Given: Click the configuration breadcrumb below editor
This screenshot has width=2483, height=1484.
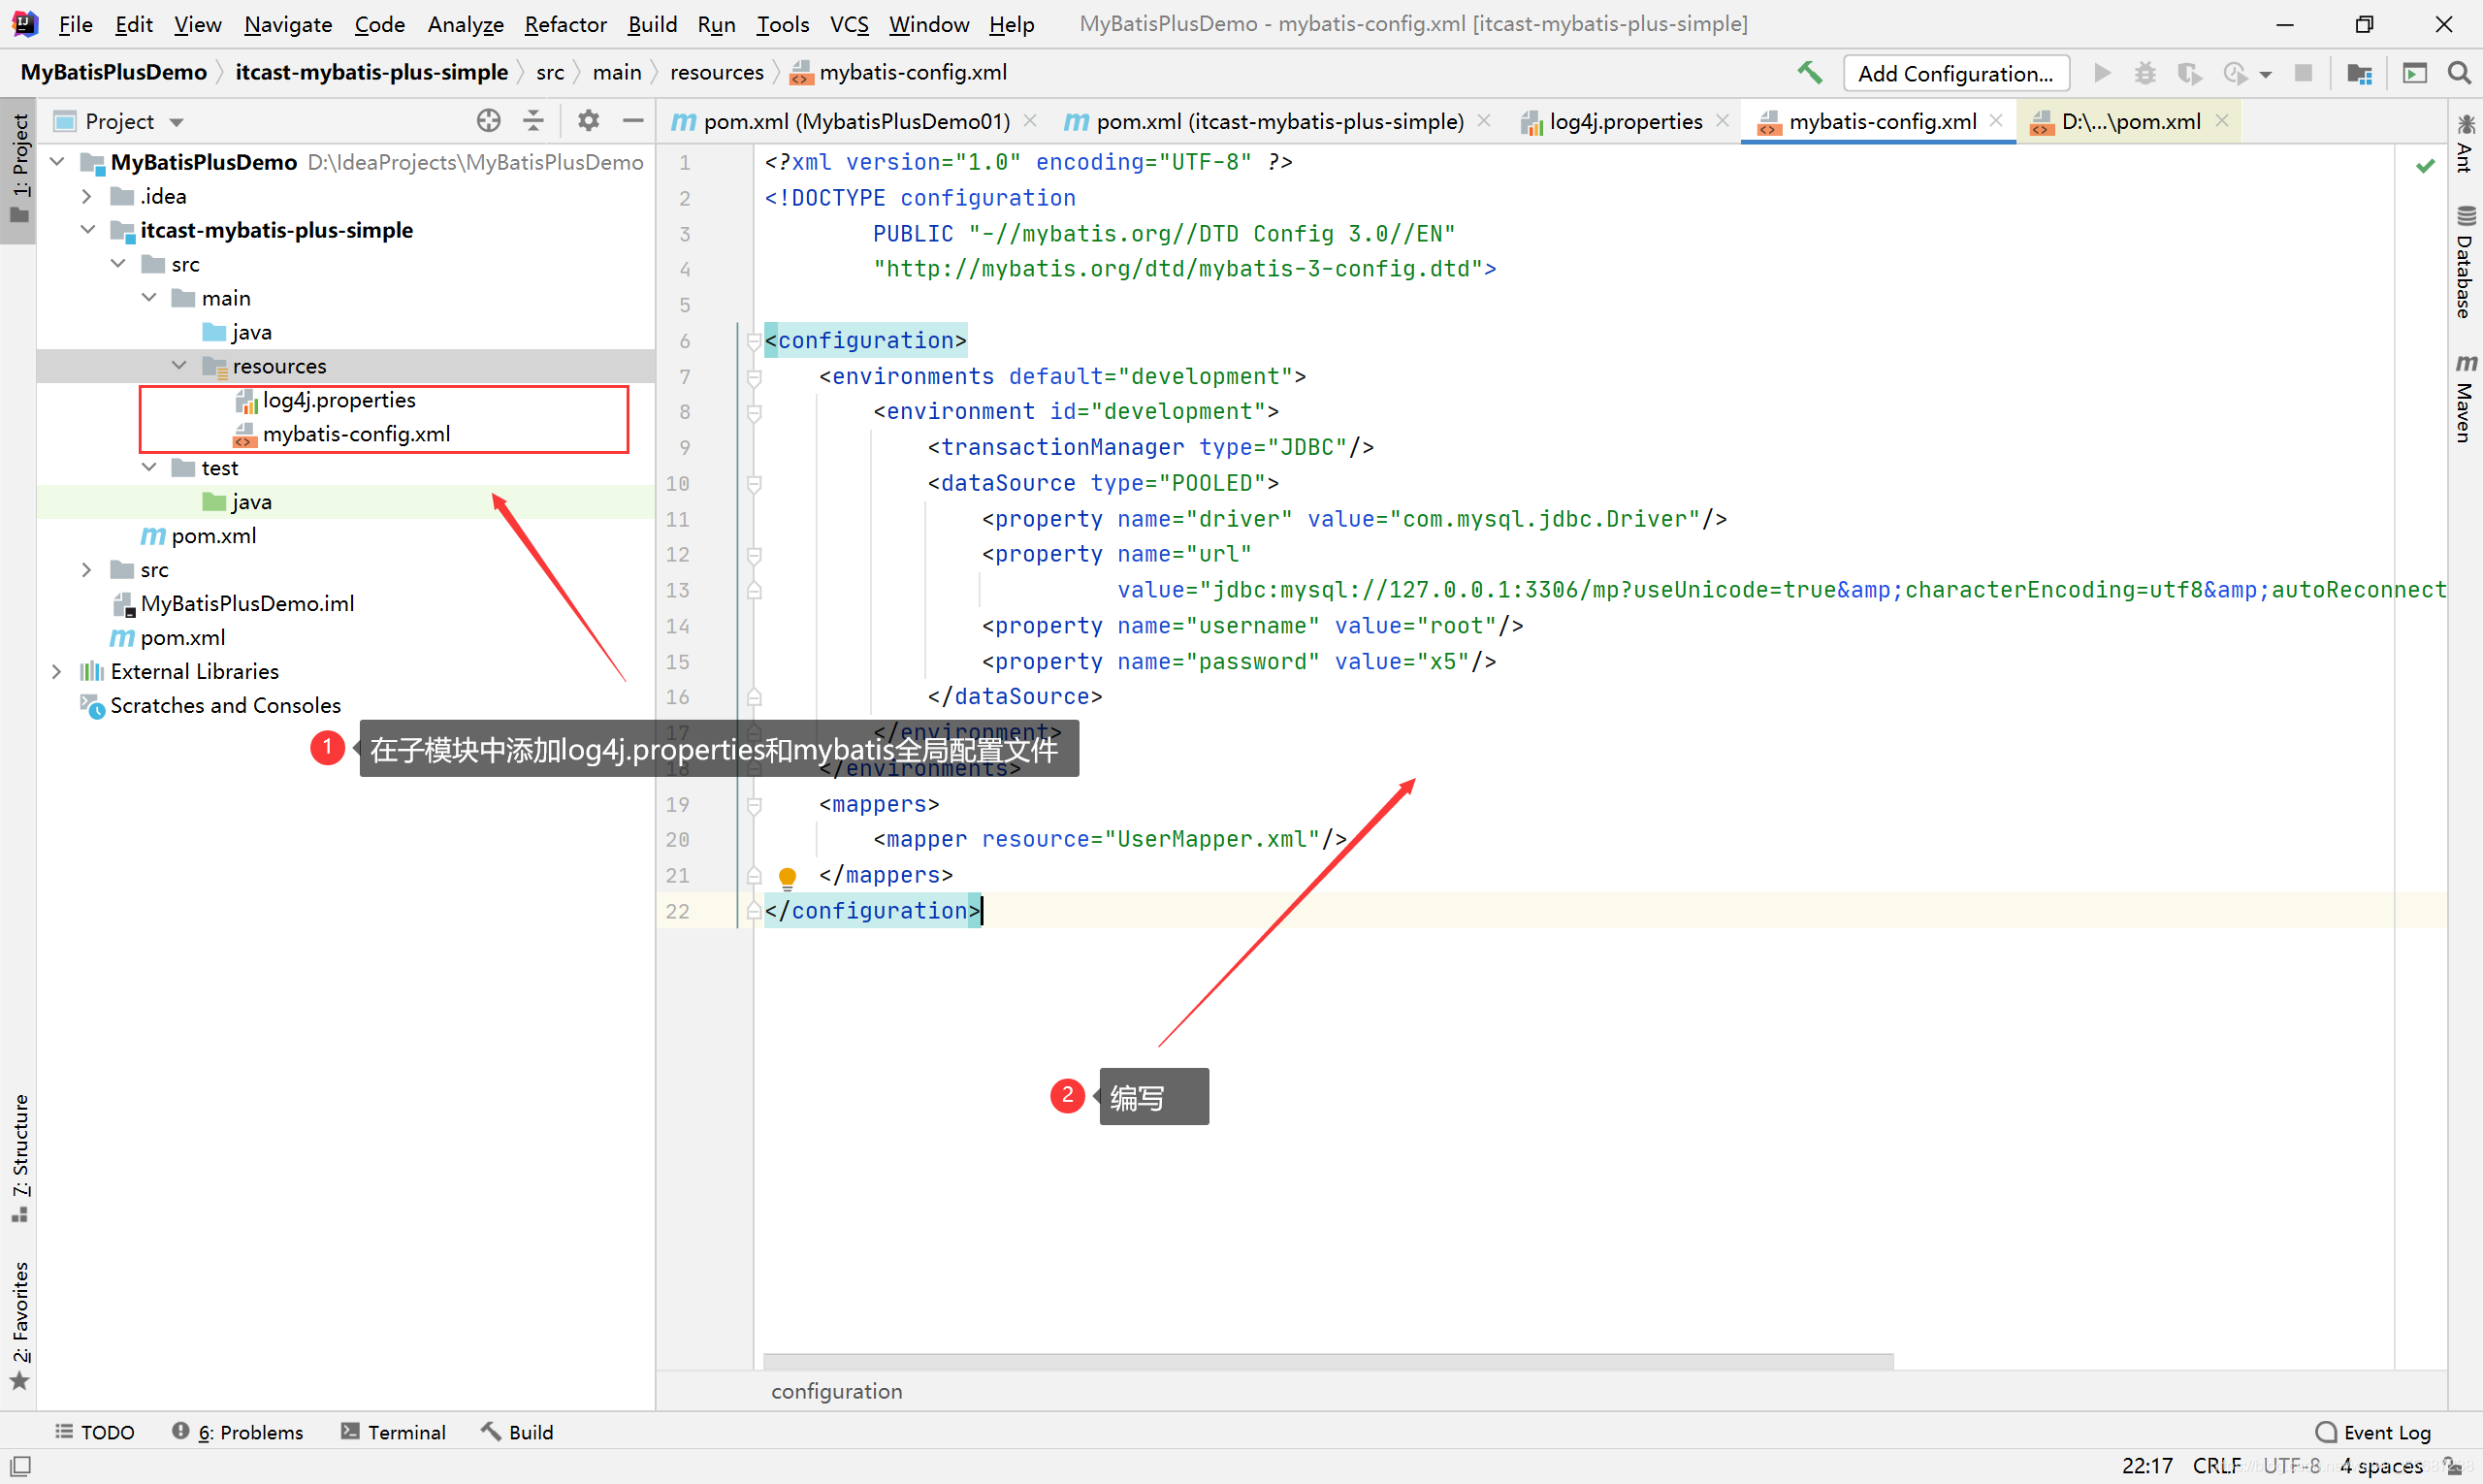Looking at the screenshot, I should tap(836, 1391).
